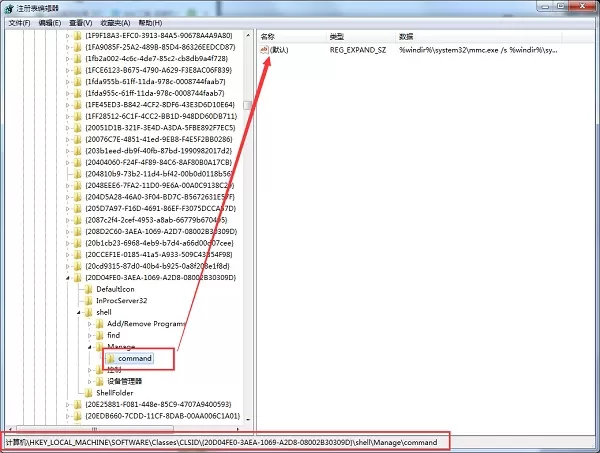Click the command key folder icon
The height and width of the screenshot is (453, 600).
111,358
